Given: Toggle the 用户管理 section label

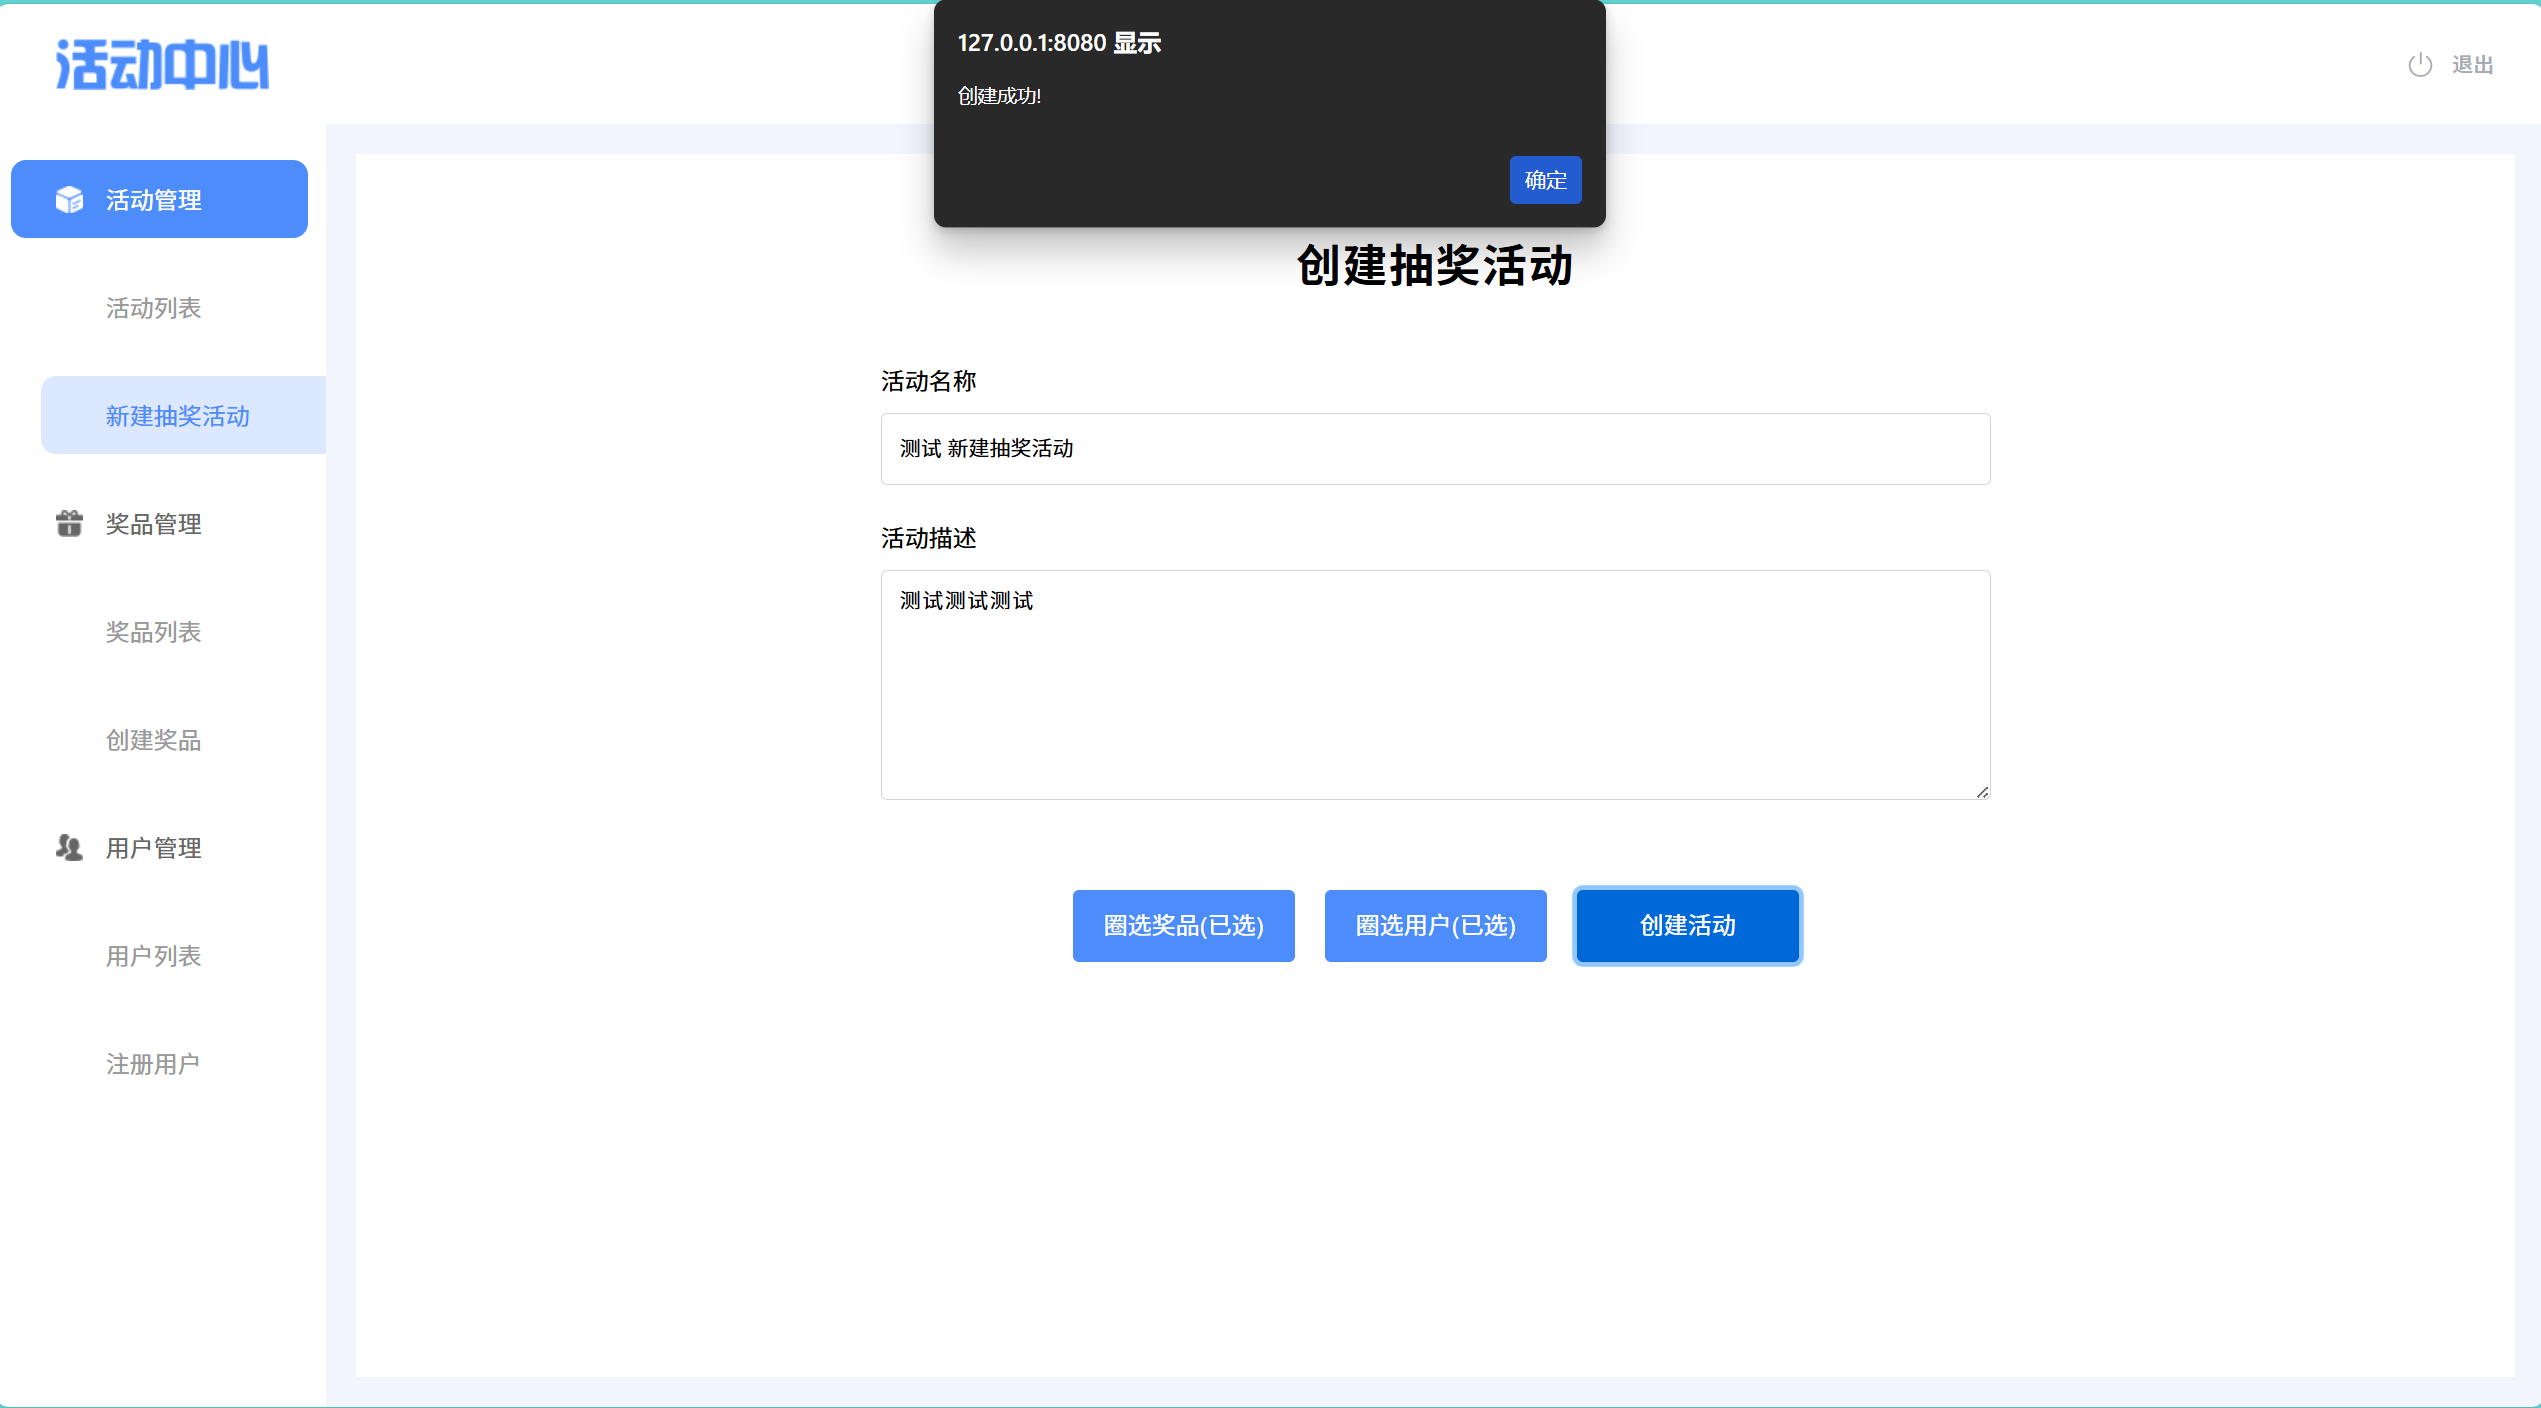Looking at the screenshot, I should click(x=154, y=848).
